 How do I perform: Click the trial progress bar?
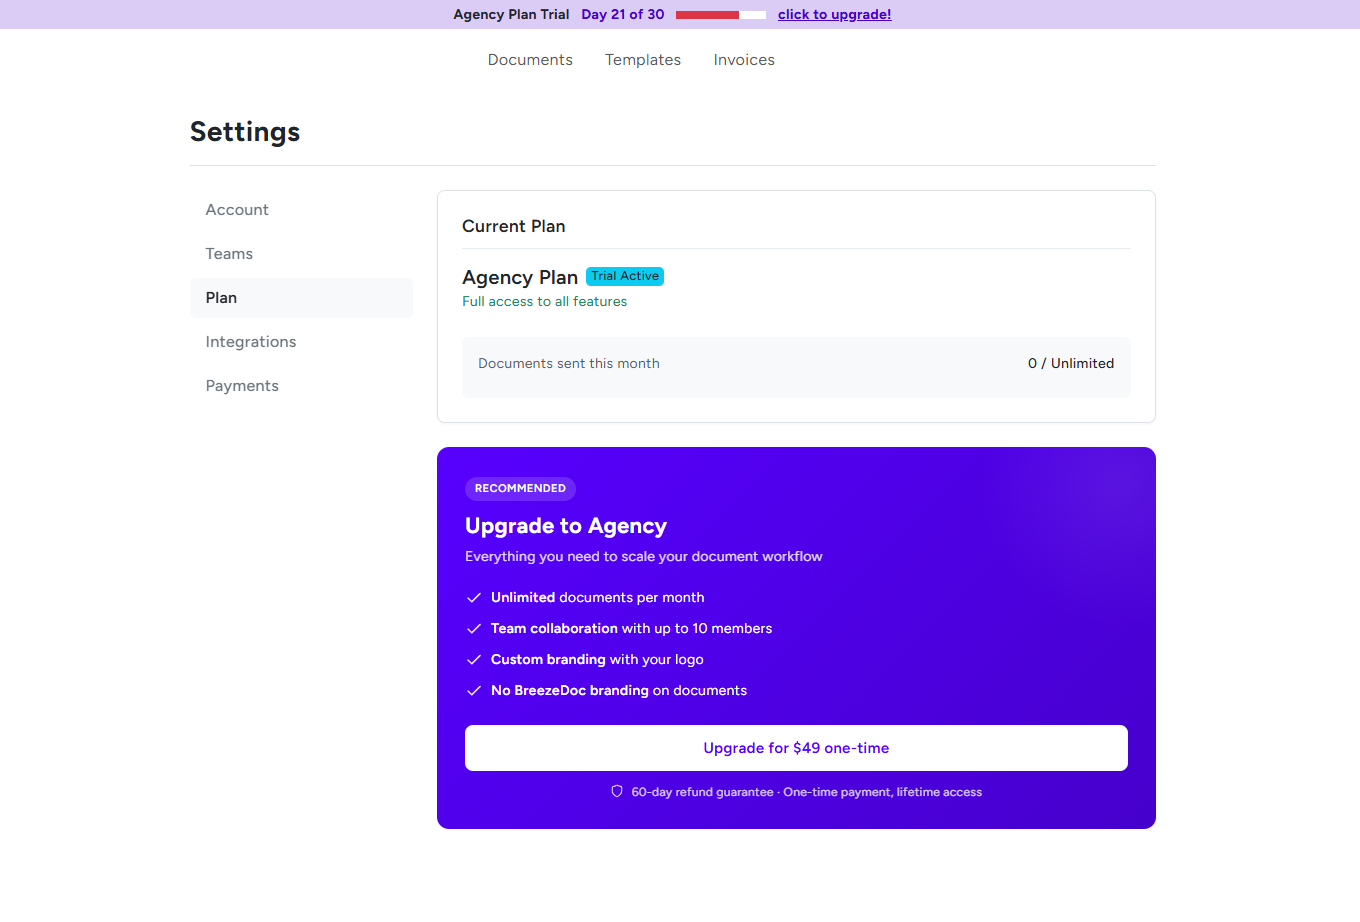tap(720, 14)
